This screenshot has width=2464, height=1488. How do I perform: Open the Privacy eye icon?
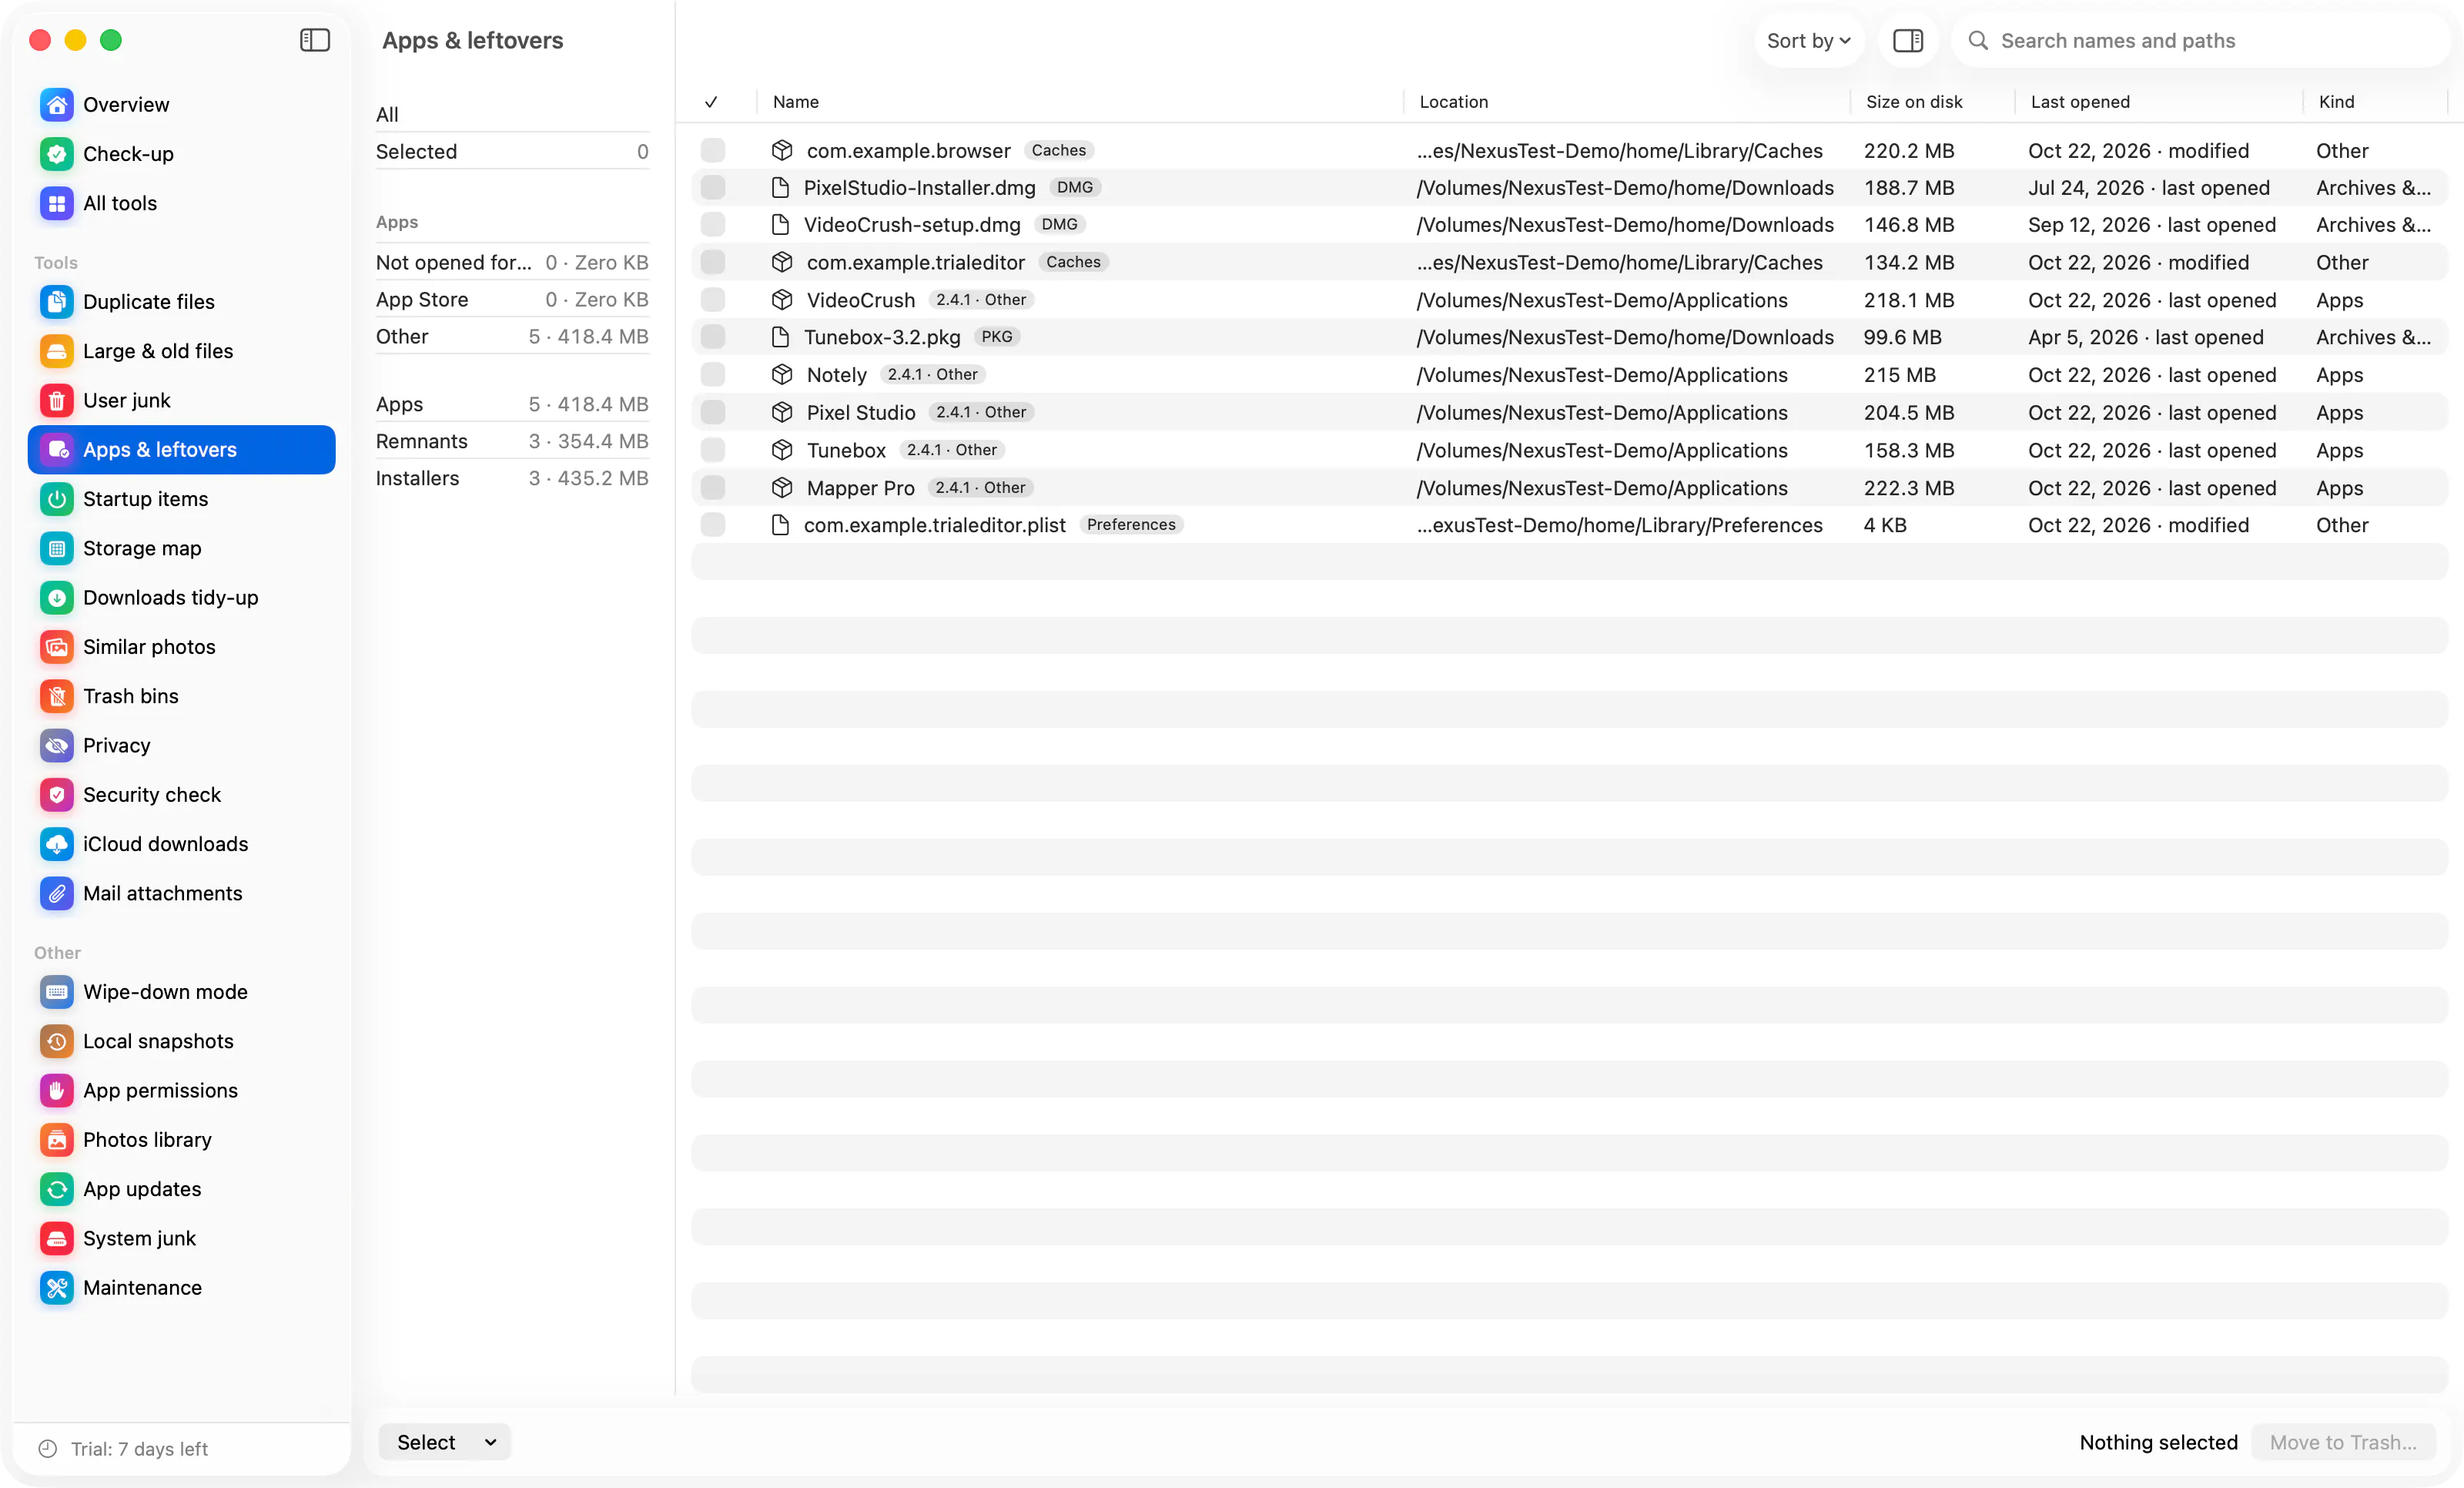click(x=57, y=745)
